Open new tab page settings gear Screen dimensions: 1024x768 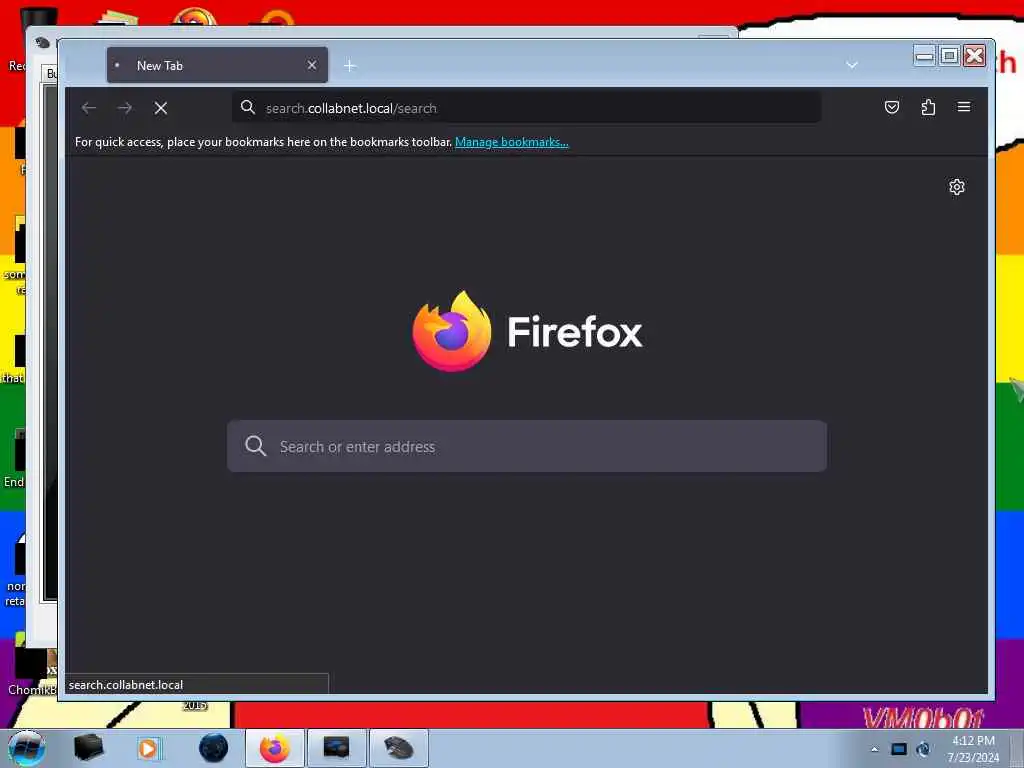(x=957, y=187)
